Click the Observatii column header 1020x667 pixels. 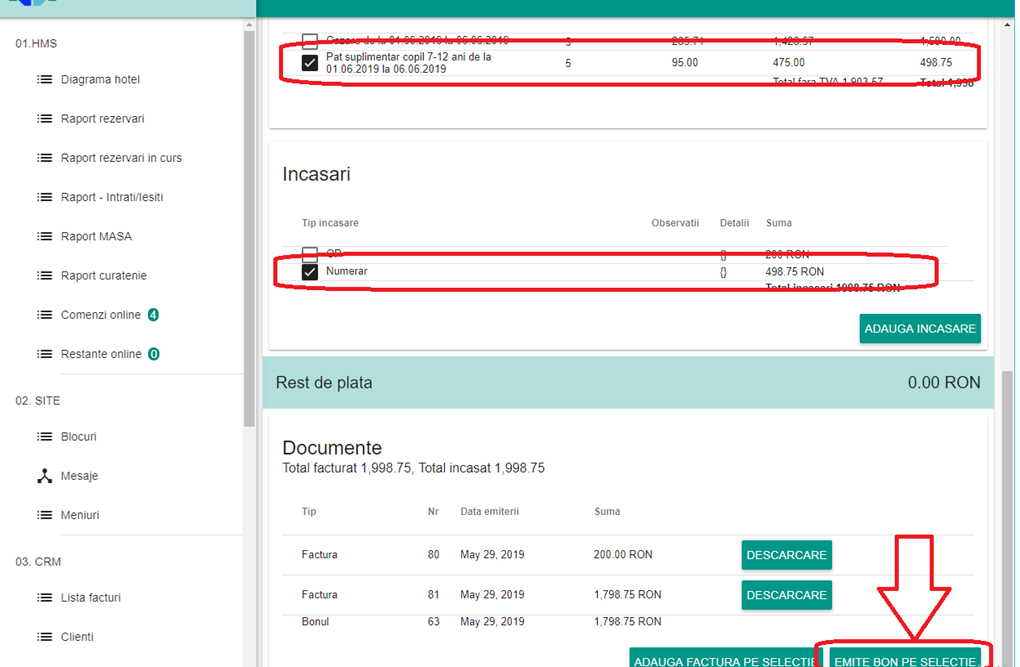tap(675, 223)
